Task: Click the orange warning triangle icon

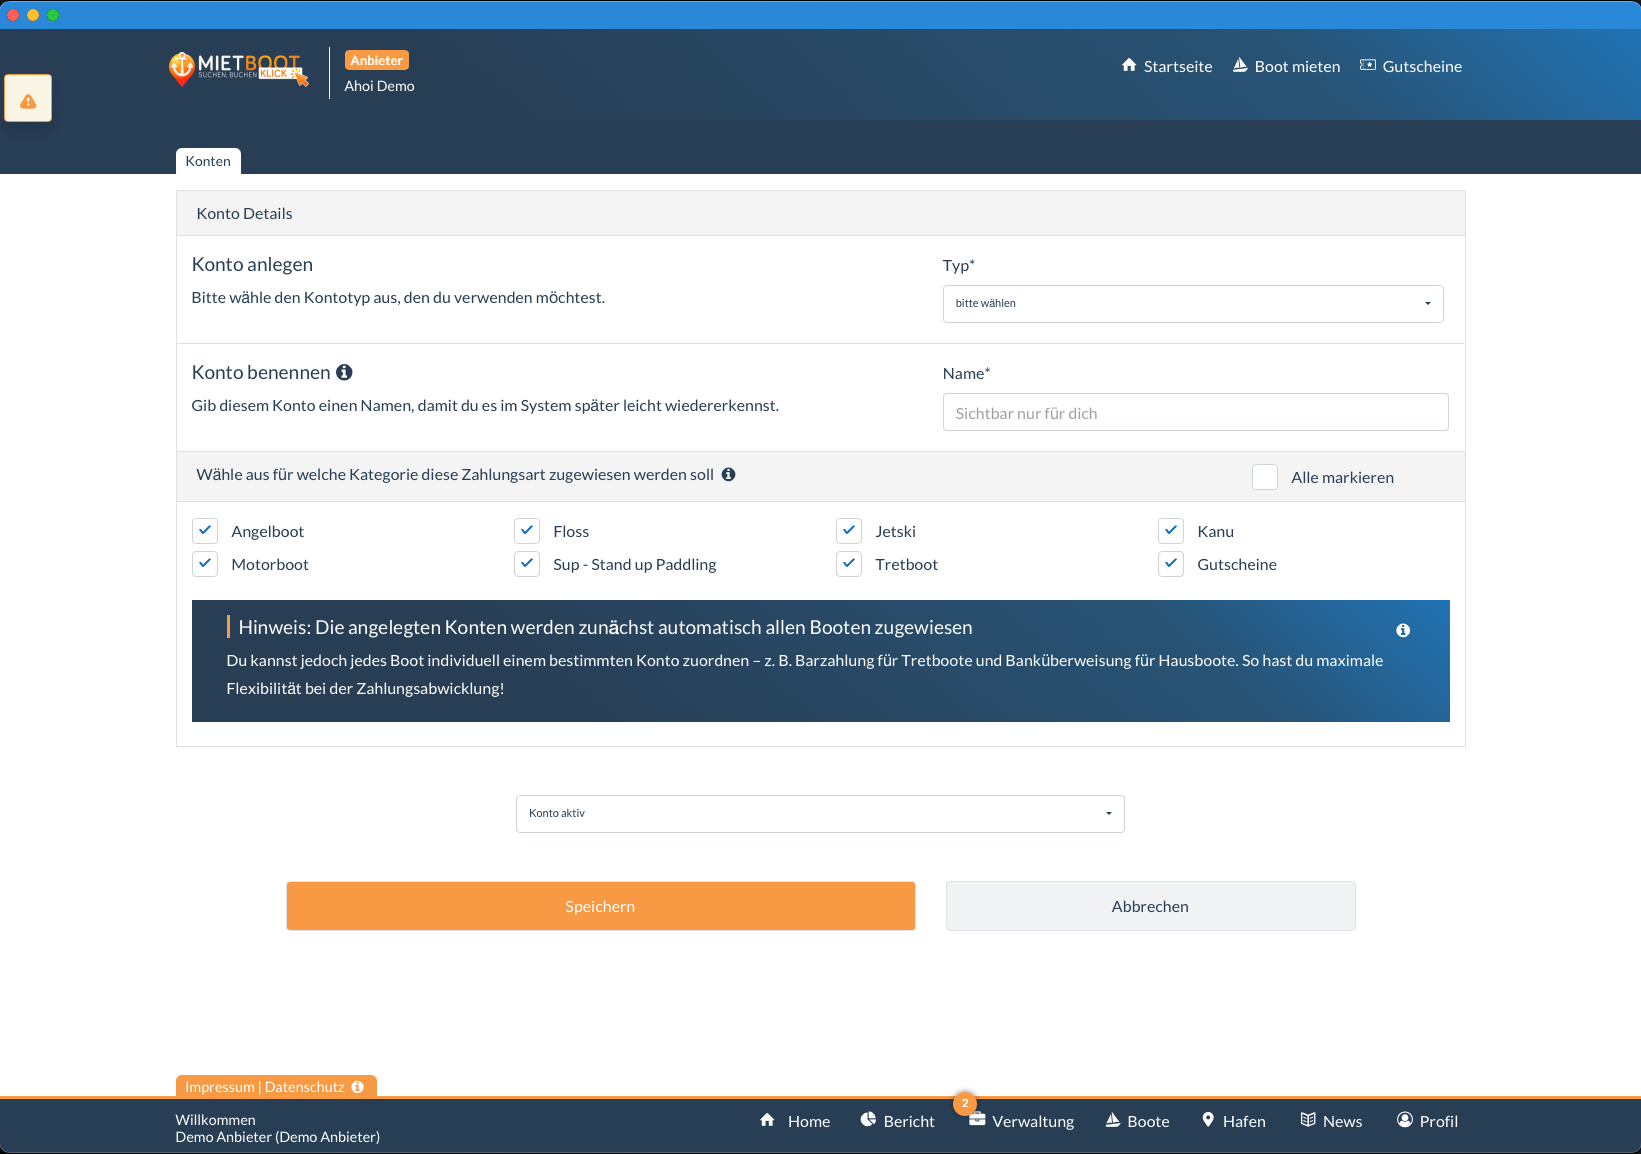Action: [28, 100]
